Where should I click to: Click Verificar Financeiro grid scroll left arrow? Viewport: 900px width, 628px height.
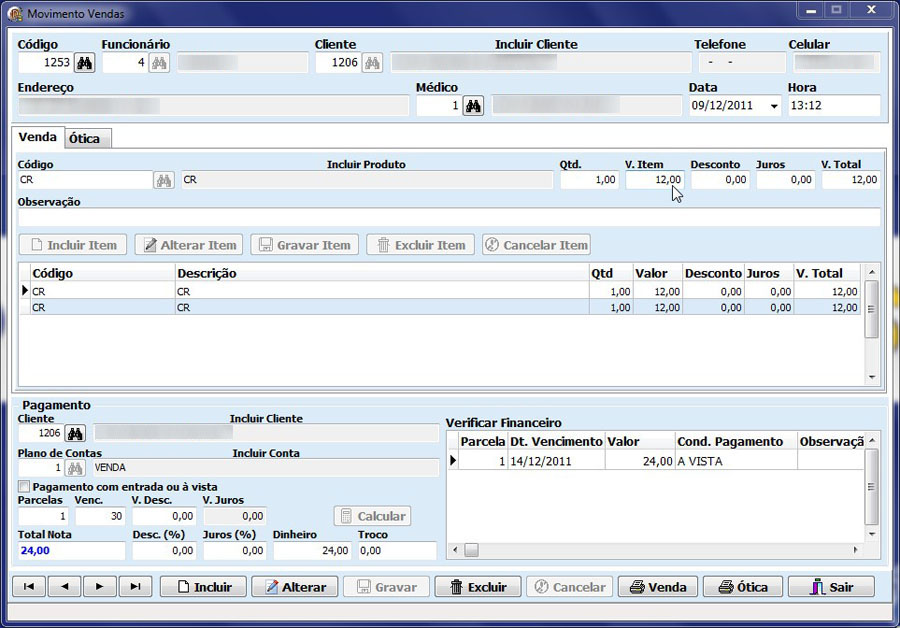click(x=455, y=550)
